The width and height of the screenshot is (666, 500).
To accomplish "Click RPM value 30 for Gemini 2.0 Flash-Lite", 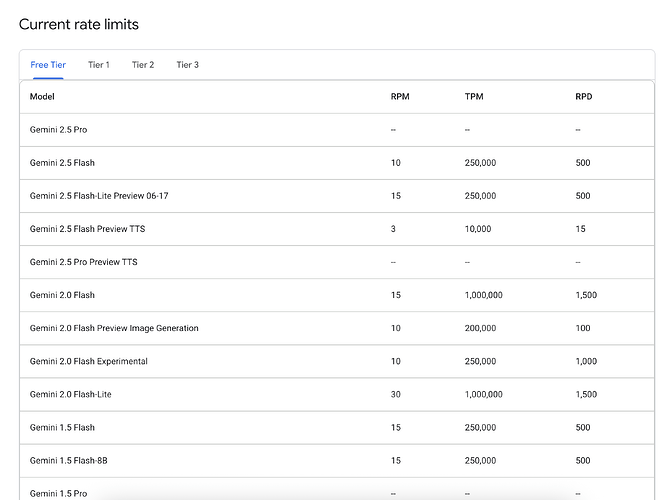I will (395, 395).
